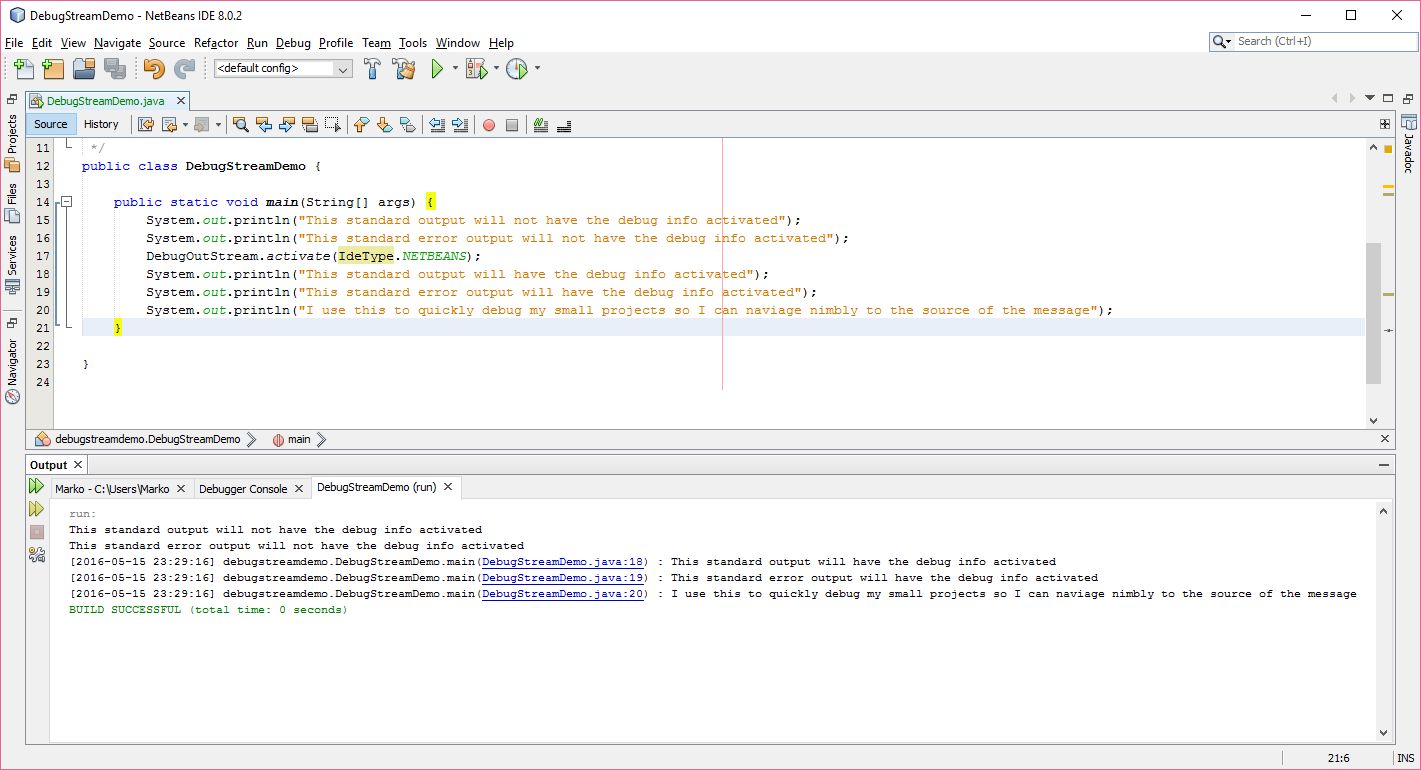Jump to next bookmark icon
The image size is (1421, 770).
pyautogui.click(x=384, y=124)
